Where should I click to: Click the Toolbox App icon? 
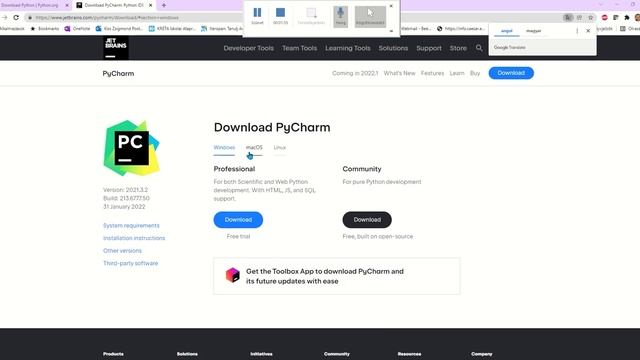click(x=233, y=275)
